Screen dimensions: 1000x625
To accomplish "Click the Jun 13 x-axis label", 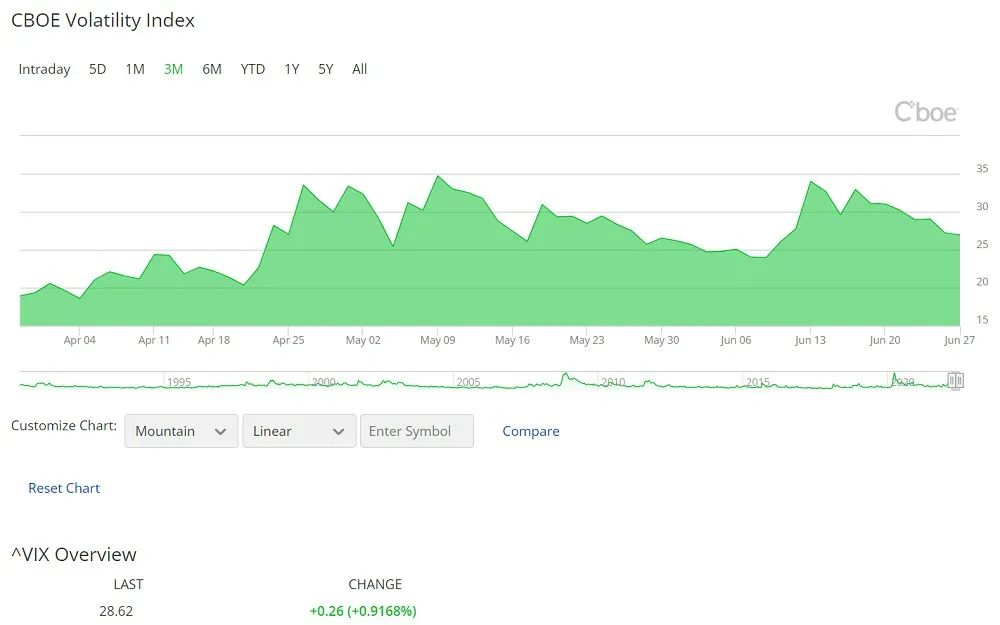I will [x=810, y=340].
